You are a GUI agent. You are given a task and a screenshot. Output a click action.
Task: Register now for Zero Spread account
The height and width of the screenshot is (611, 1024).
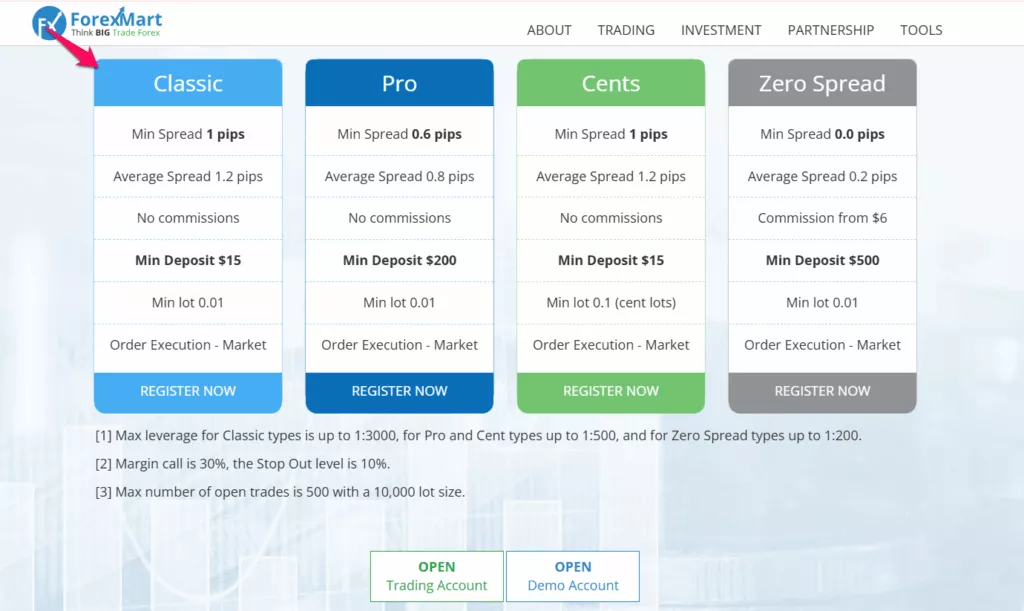(823, 392)
